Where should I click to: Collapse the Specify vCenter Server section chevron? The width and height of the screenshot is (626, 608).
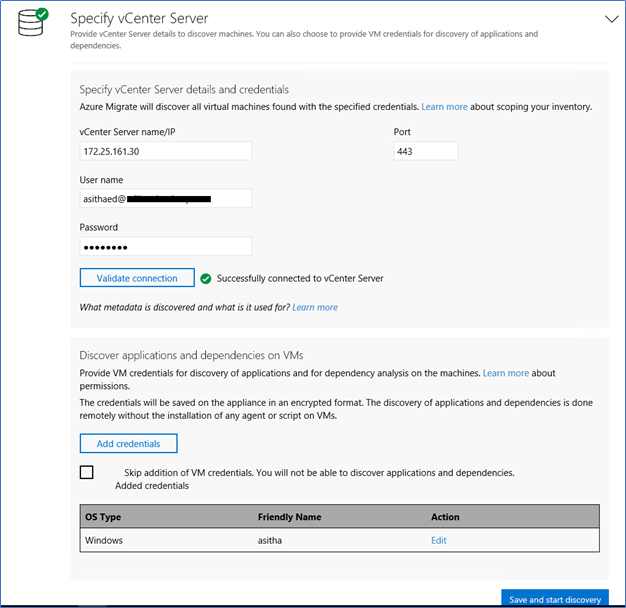pos(611,19)
